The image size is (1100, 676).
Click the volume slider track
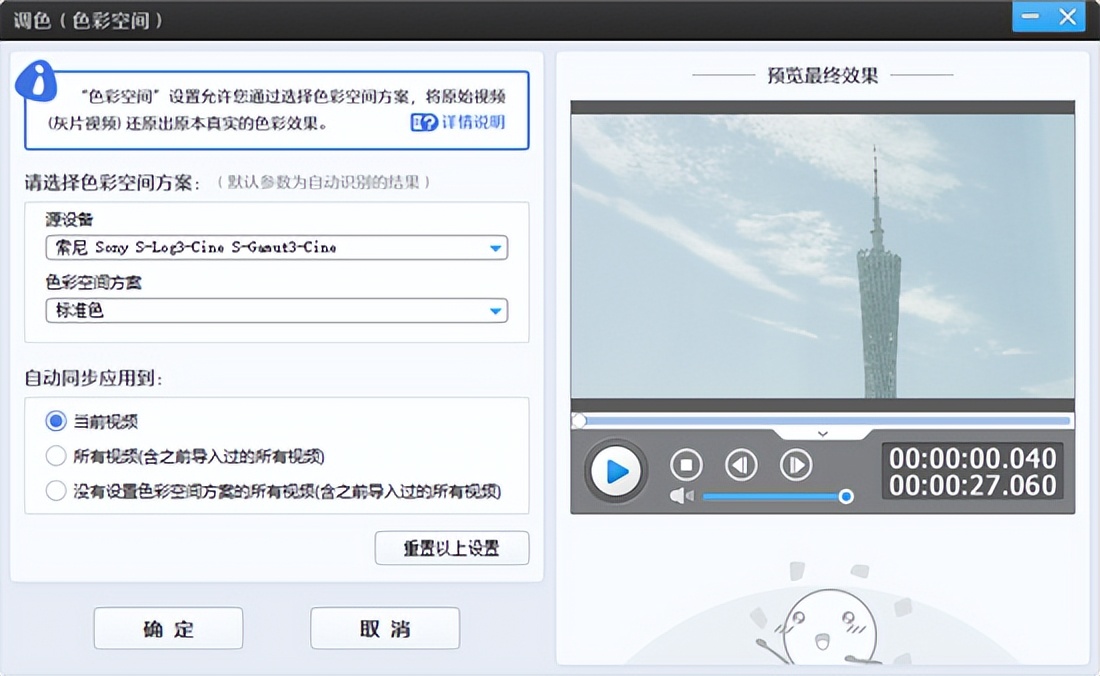[x=770, y=496]
